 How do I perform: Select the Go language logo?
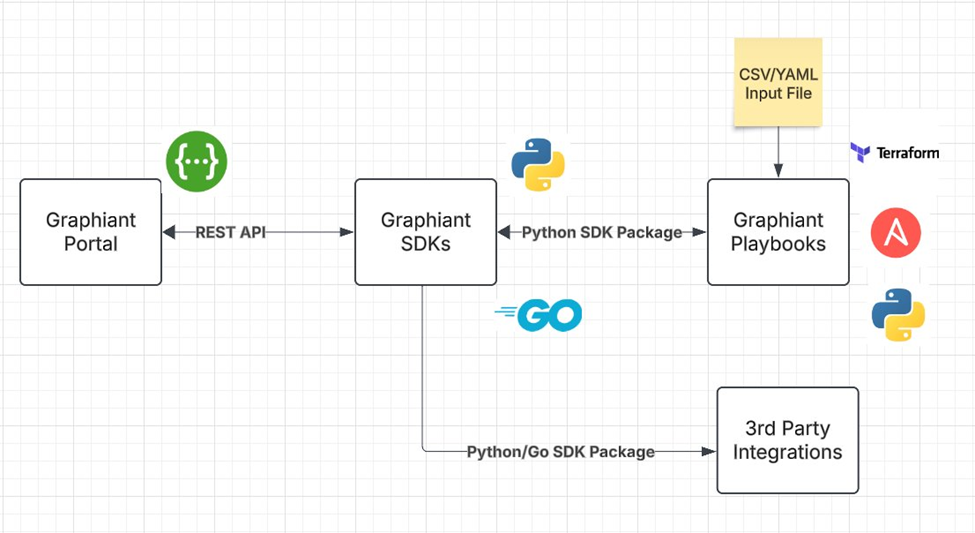(x=538, y=315)
